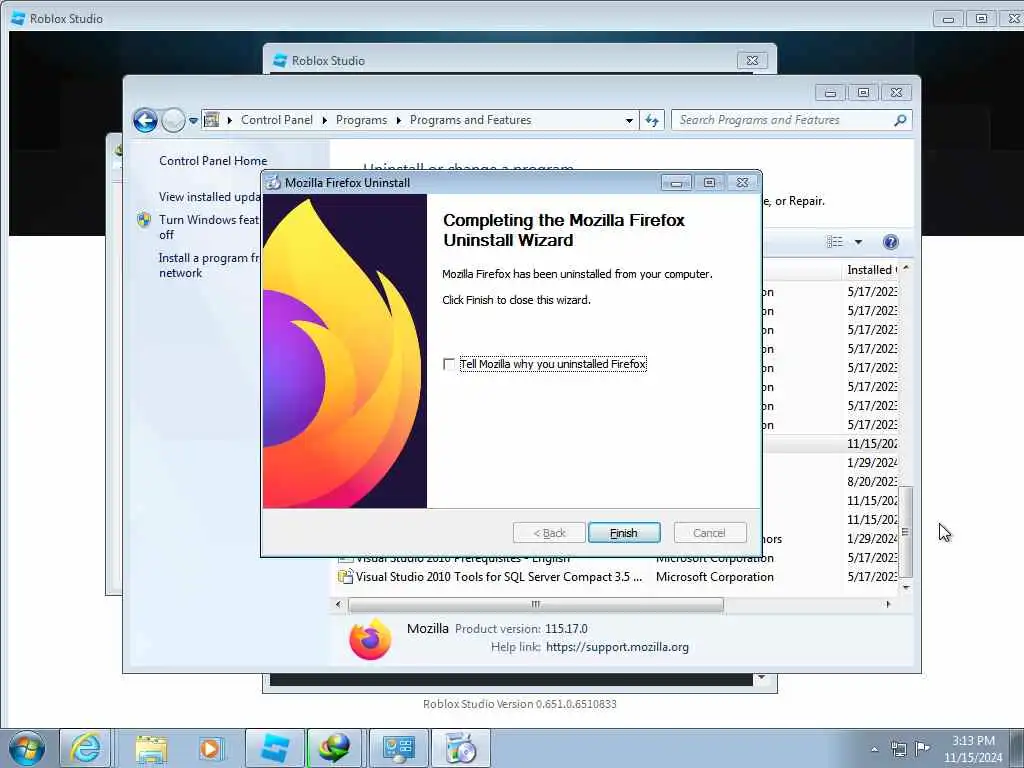1024x768 pixels.
Task: Click the horizontal scrollbar thumb in program list
Action: 536,605
